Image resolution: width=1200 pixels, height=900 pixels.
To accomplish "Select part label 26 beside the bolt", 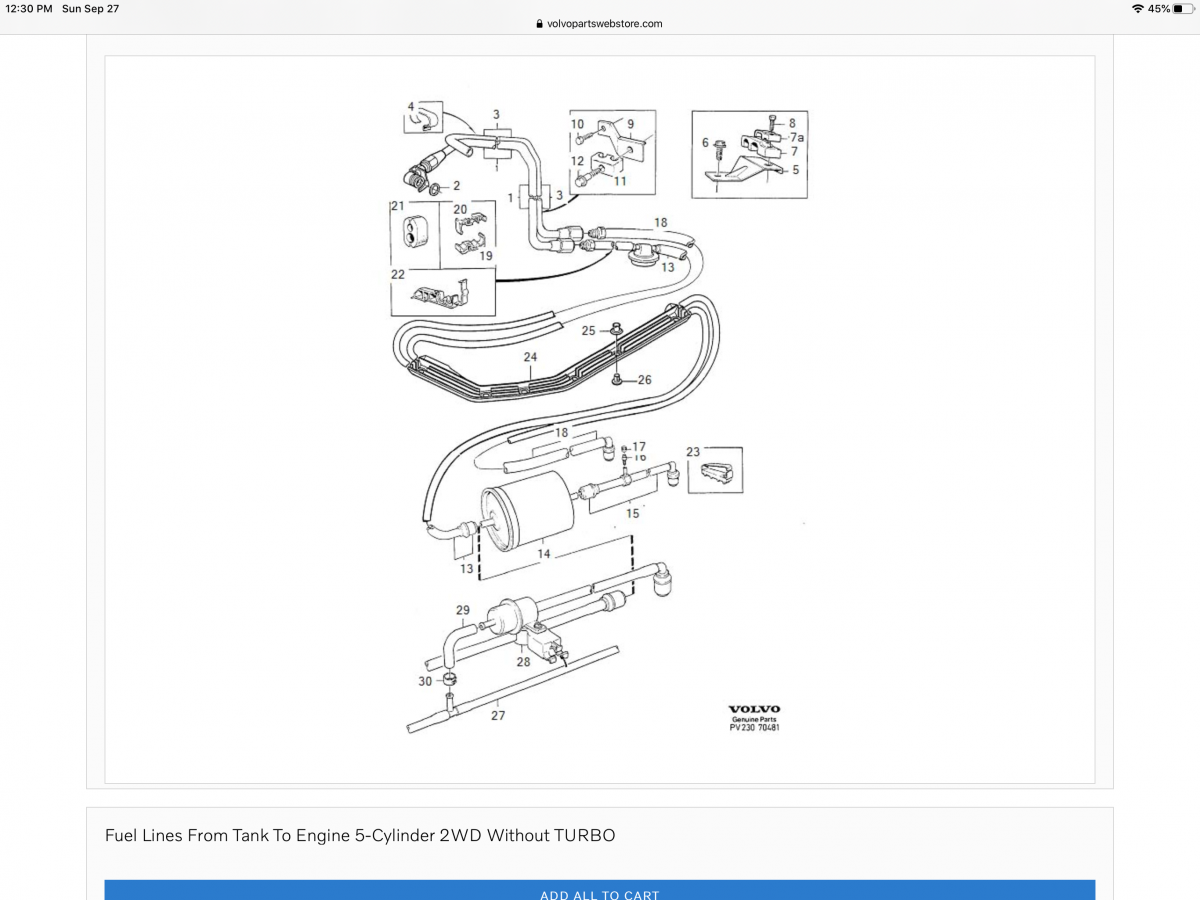I will pos(644,380).
